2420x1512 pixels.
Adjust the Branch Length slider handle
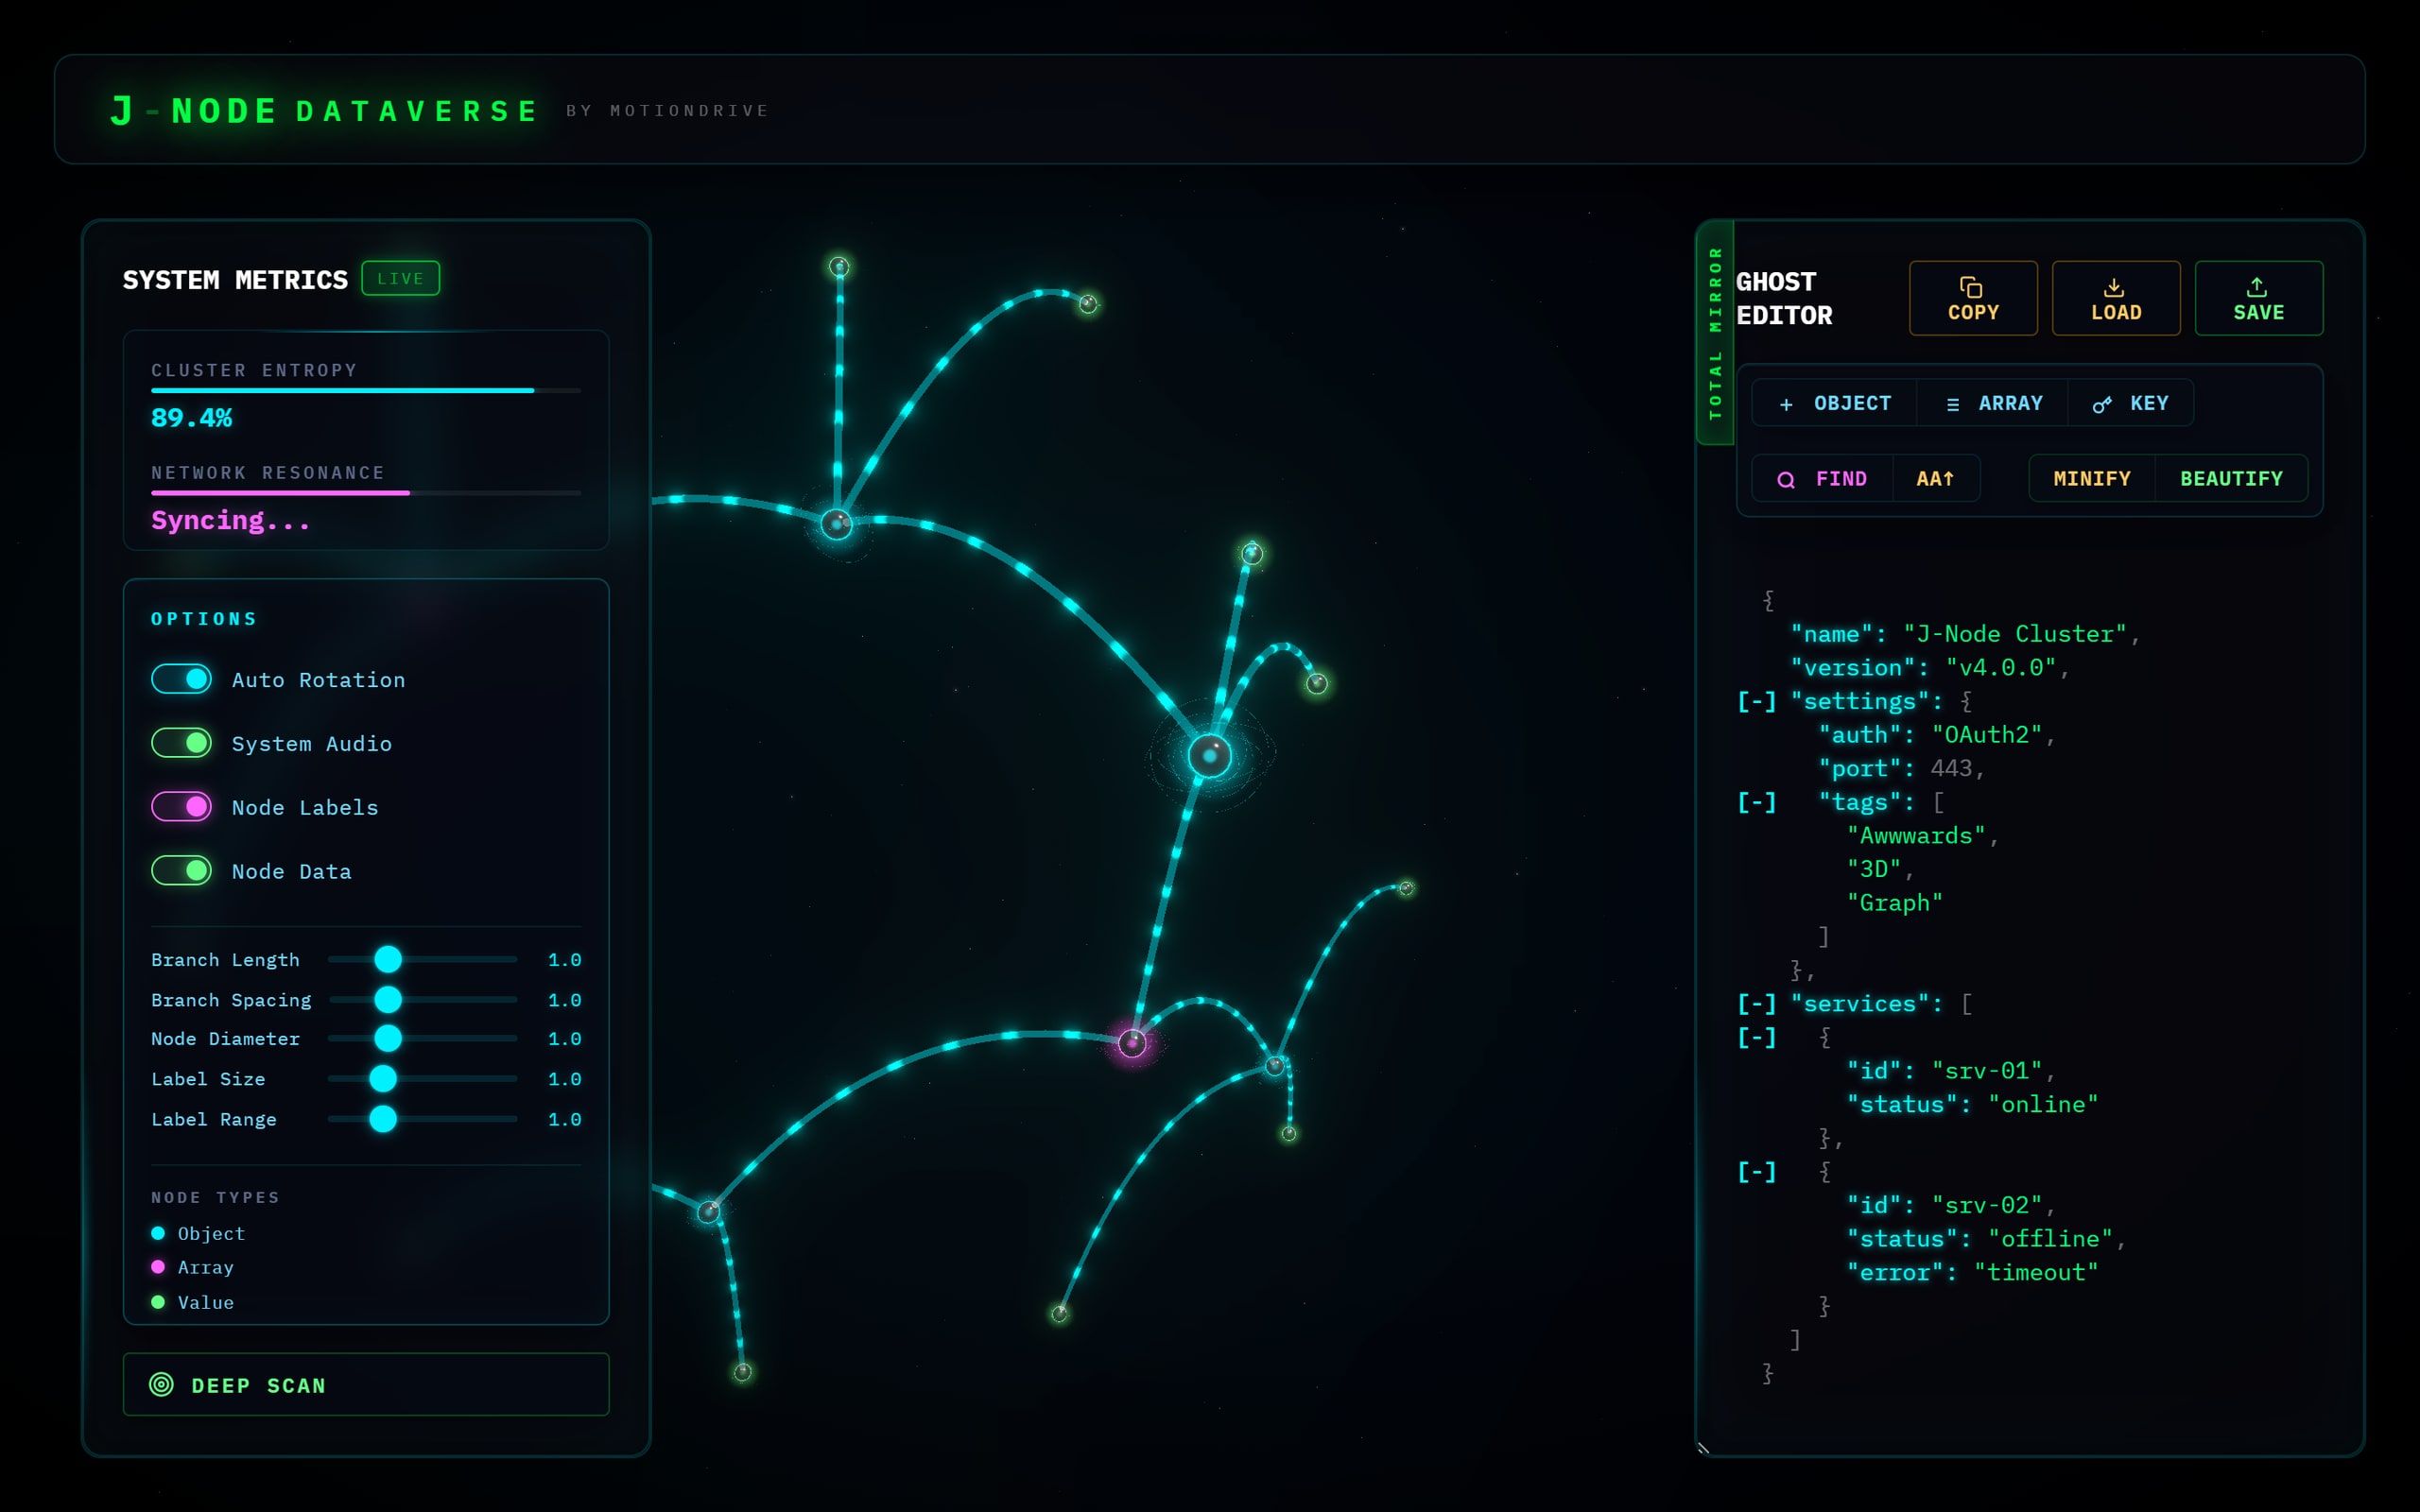click(x=388, y=959)
